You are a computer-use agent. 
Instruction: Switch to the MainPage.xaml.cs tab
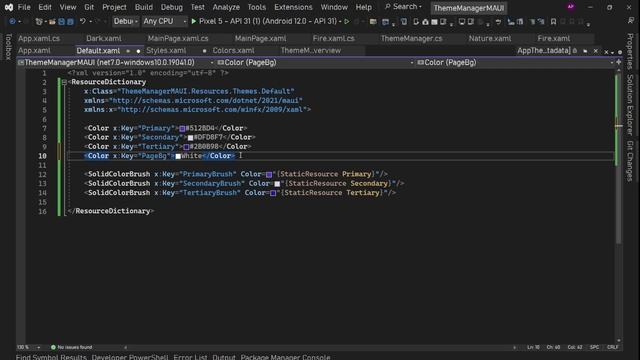178,38
